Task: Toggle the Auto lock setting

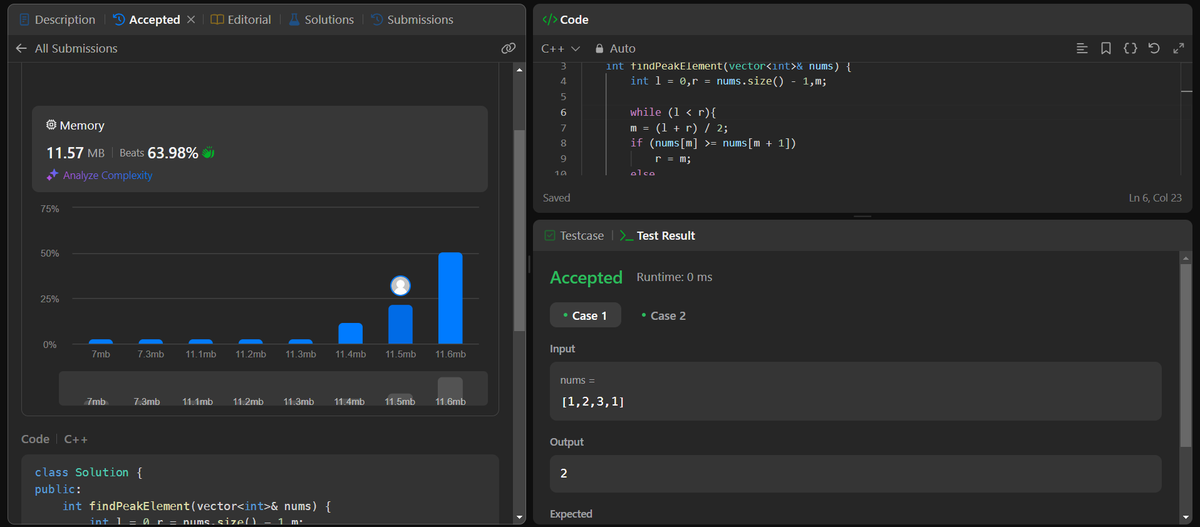Action: coord(615,48)
